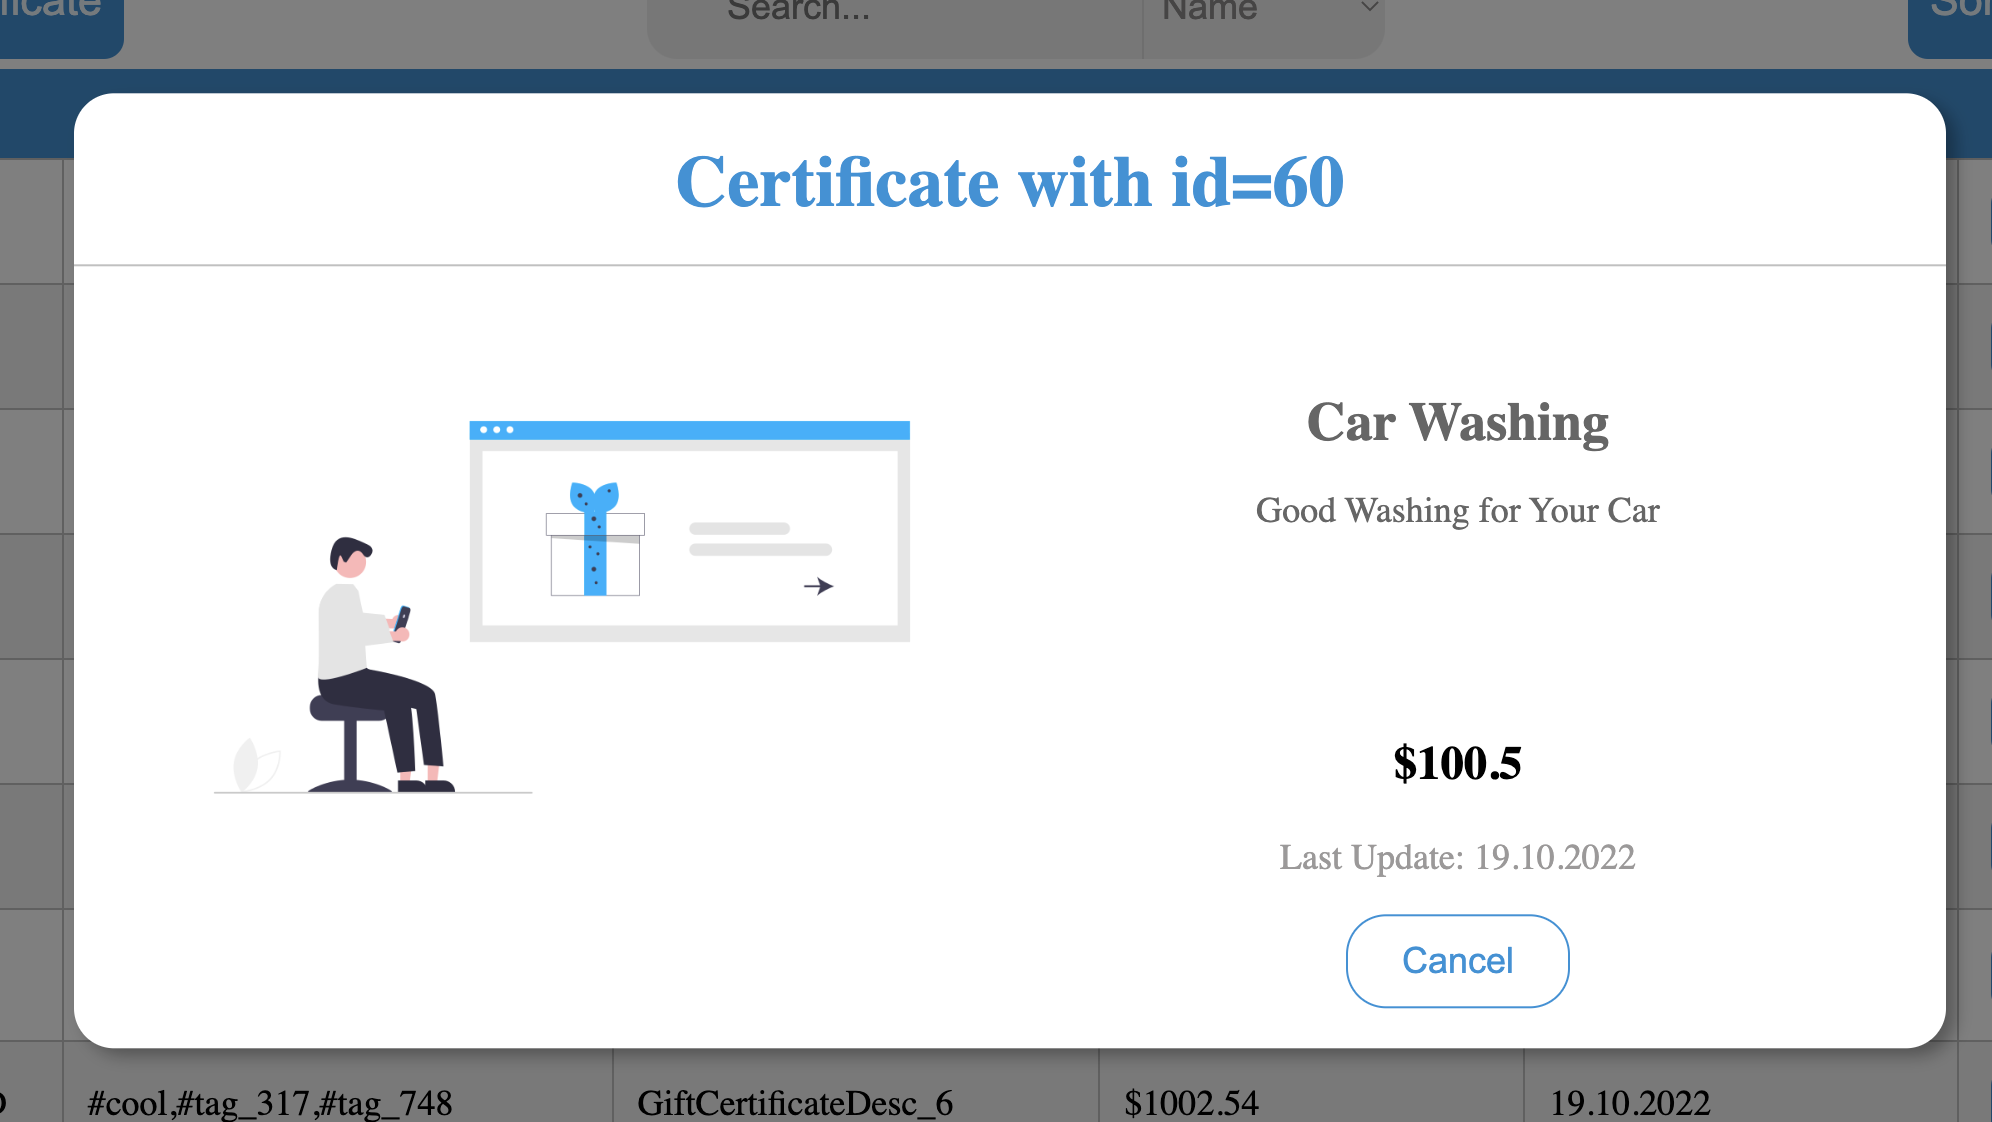
Task: Click the three dots in browser window graphic
Action: [496, 430]
